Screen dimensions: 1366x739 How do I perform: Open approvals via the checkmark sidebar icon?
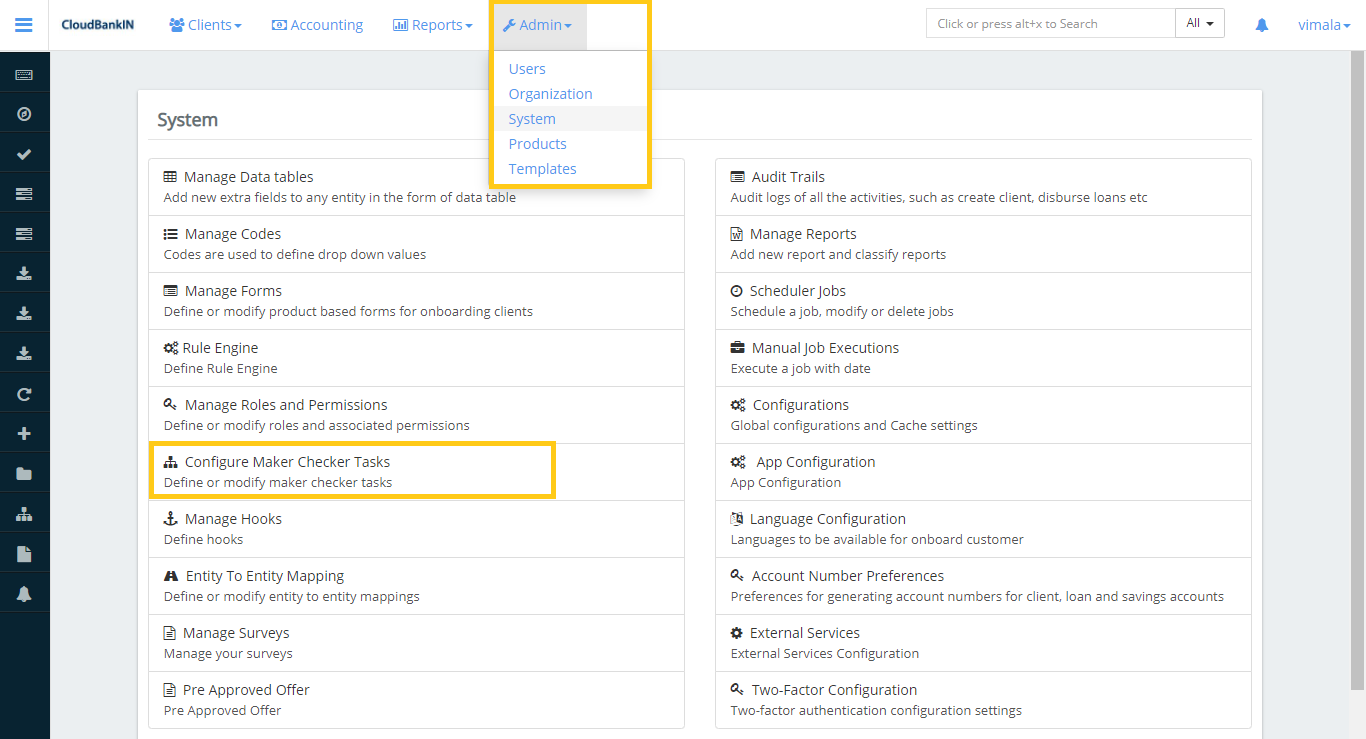click(x=24, y=152)
